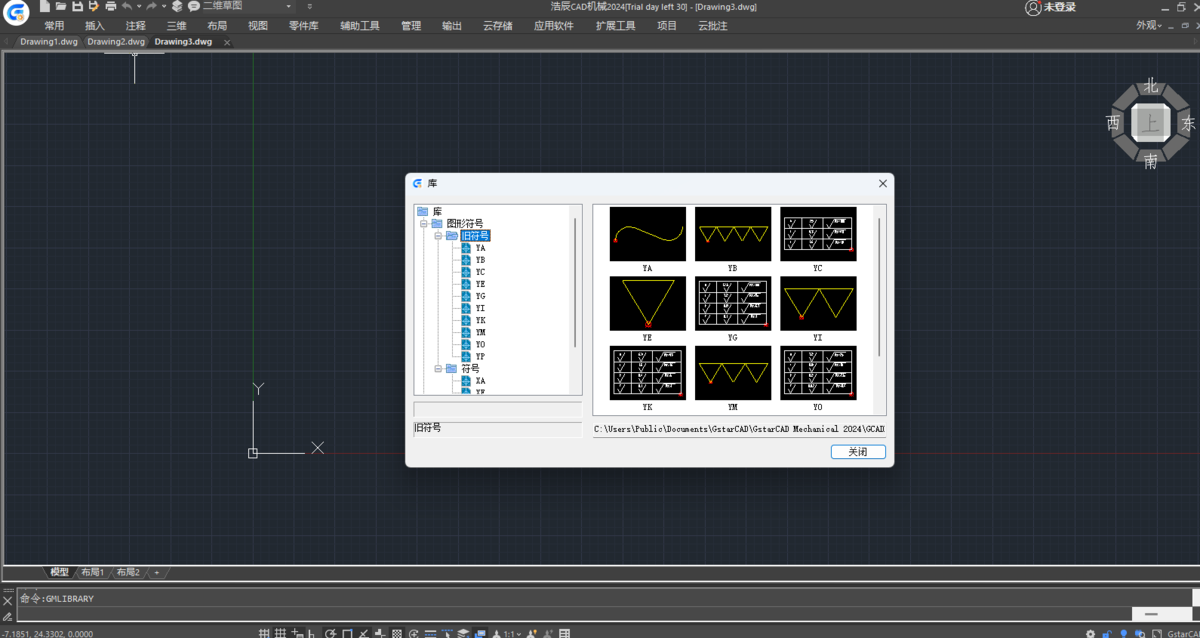Viewport: 1200px width, 638px height.
Task: Collapse the 旧符号 tree node
Action: click(x=438, y=236)
